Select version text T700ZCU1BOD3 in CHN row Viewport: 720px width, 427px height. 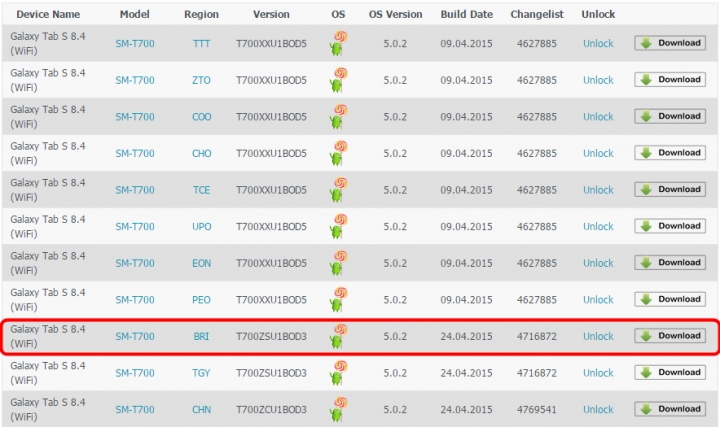[x=271, y=410]
